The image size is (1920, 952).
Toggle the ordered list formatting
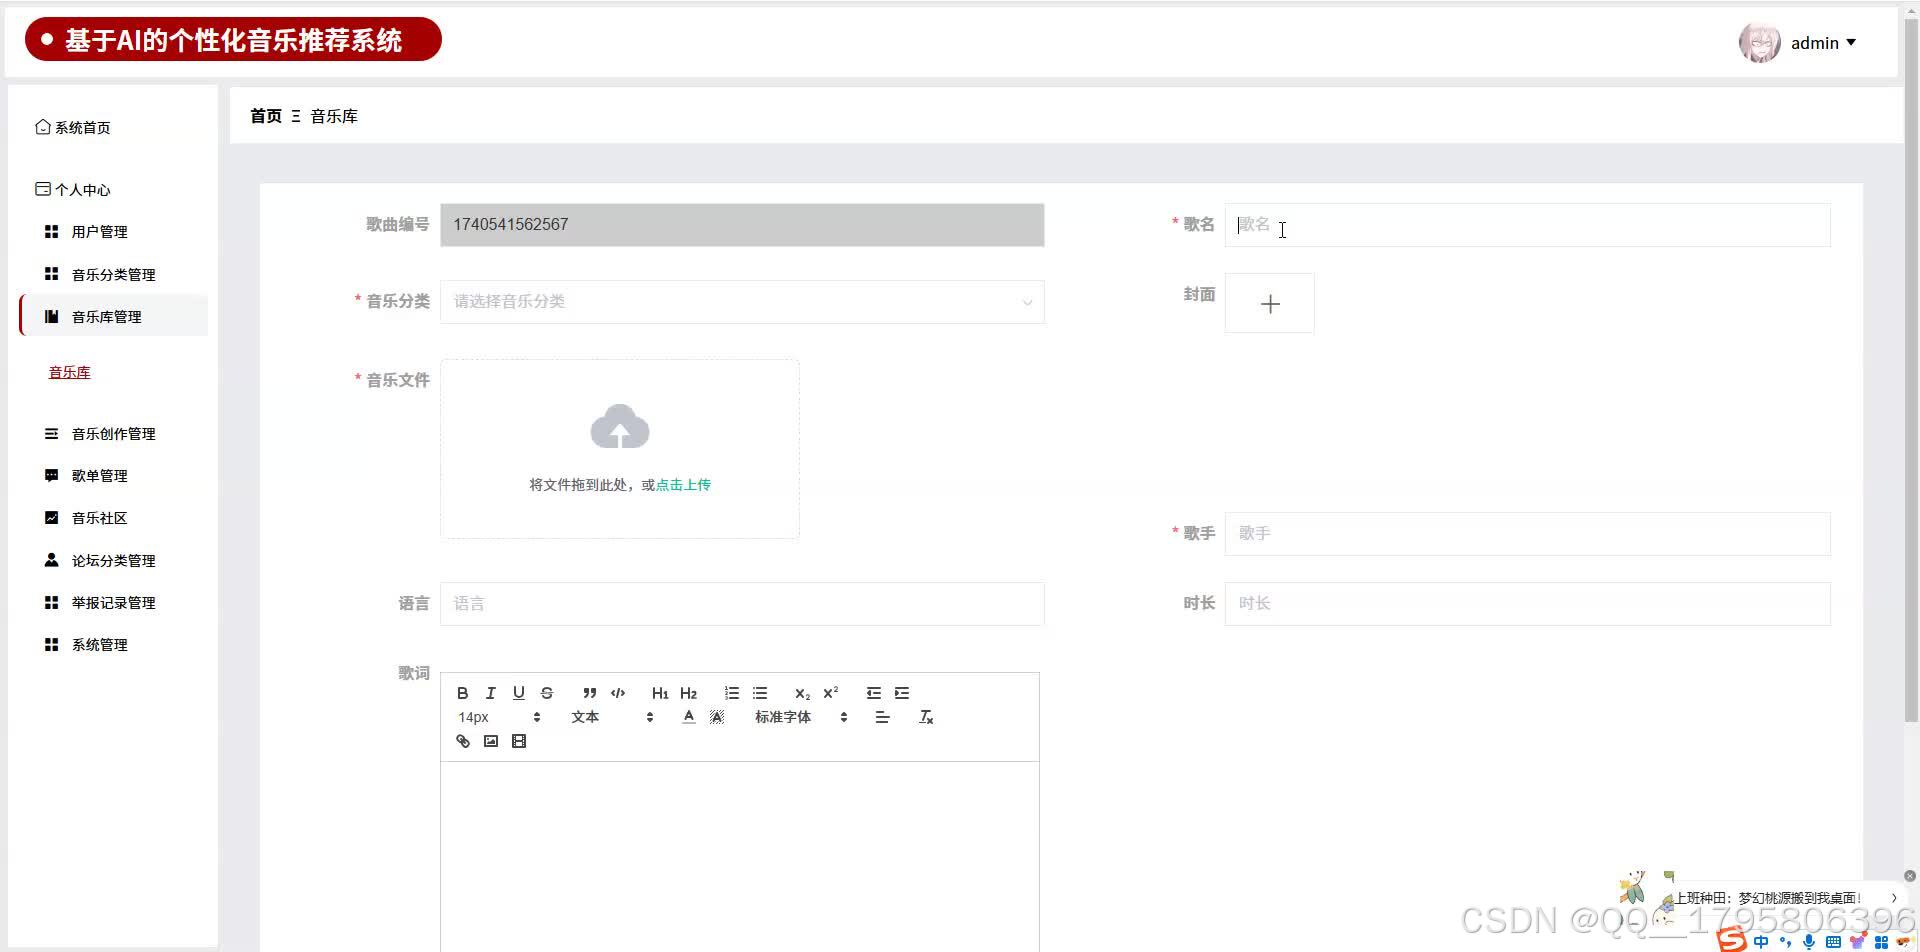732,692
